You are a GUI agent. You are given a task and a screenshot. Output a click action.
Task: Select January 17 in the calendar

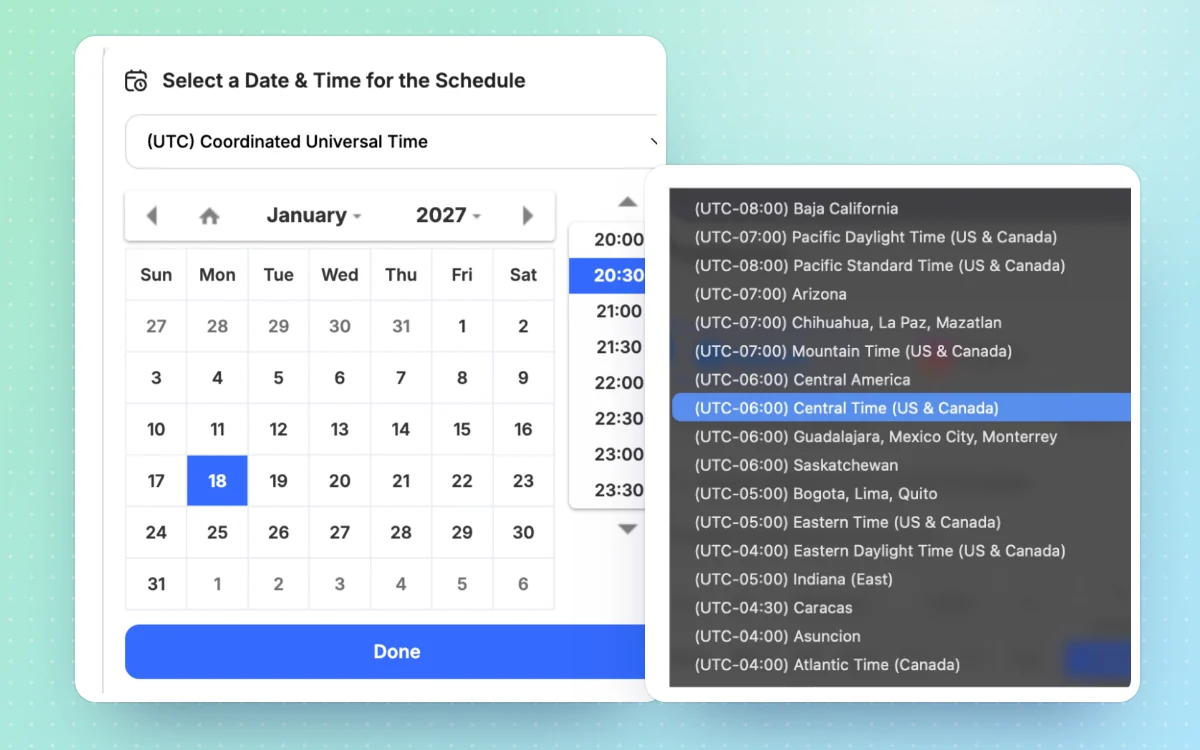coord(156,481)
